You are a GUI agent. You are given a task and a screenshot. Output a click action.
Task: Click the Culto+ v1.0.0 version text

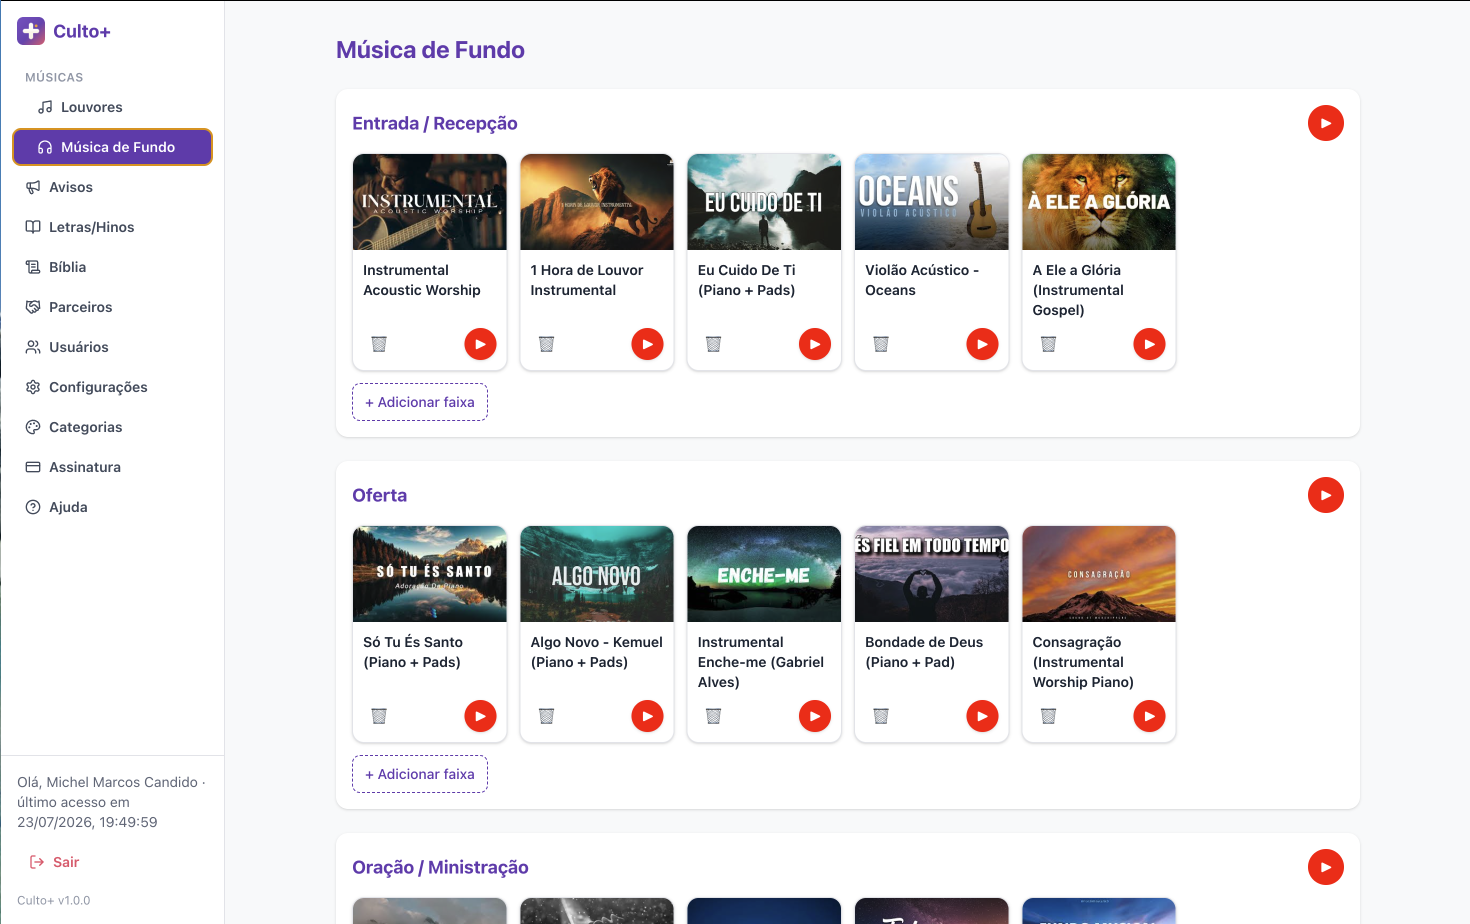[x=54, y=900]
